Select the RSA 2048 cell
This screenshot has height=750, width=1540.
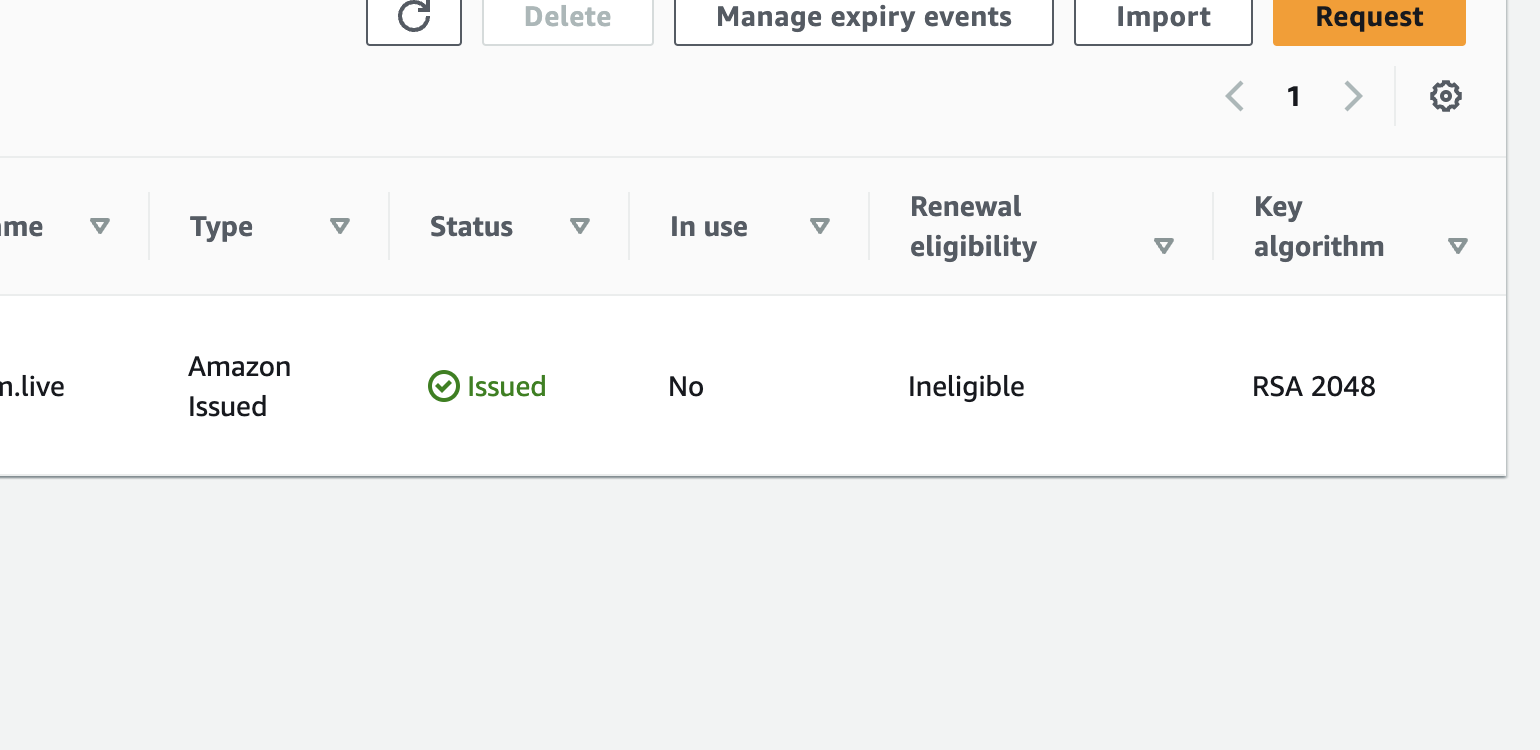pyautogui.click(x=1314, y=386)
